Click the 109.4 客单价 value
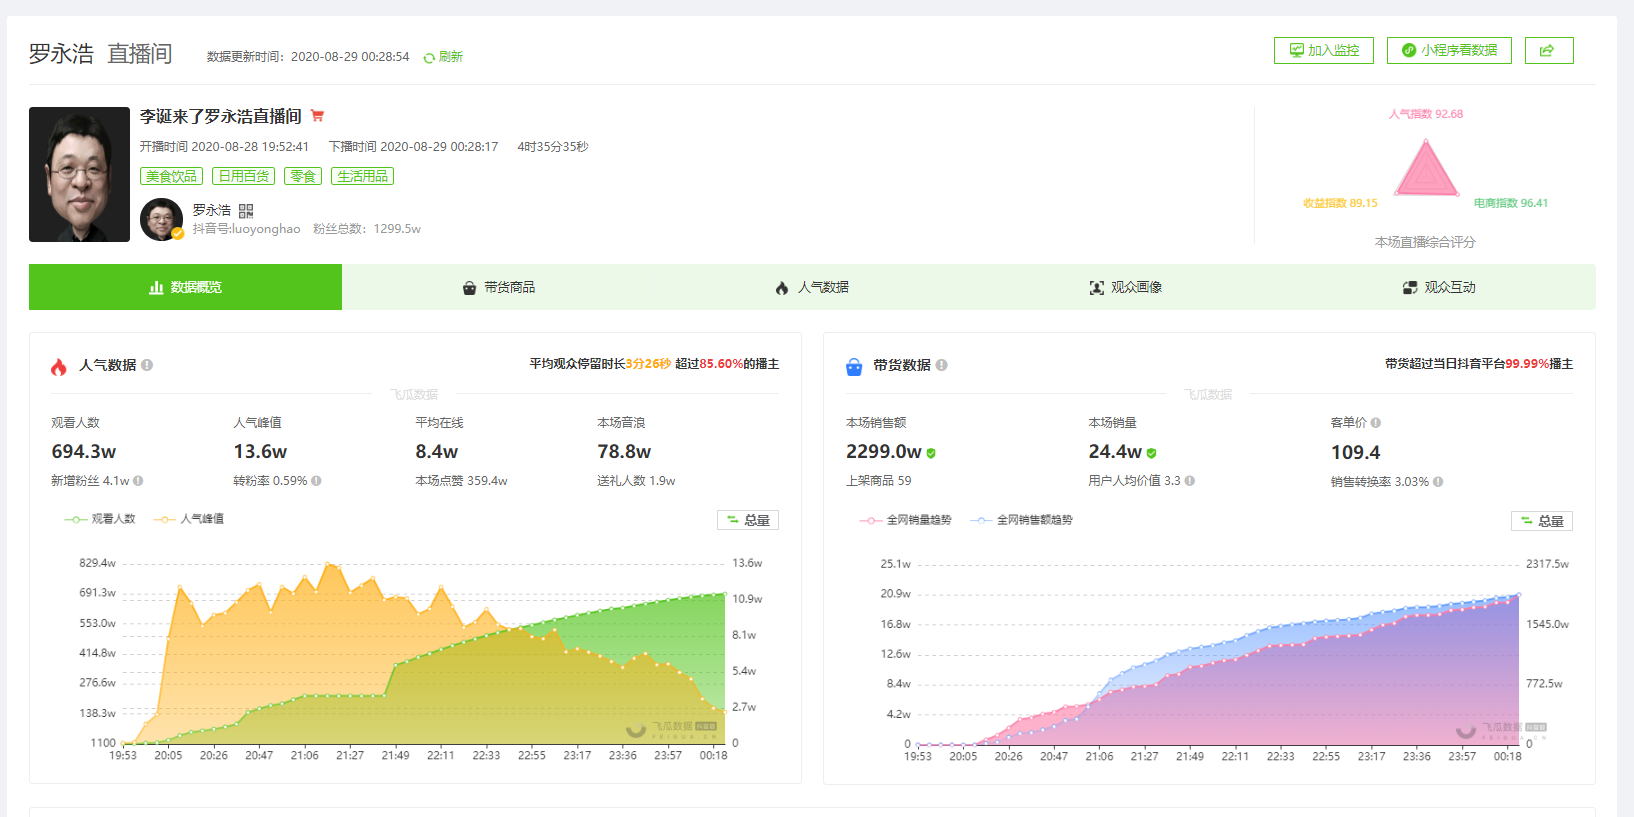The width and height of the screenshot is (1634, 817). (1356, 453)
